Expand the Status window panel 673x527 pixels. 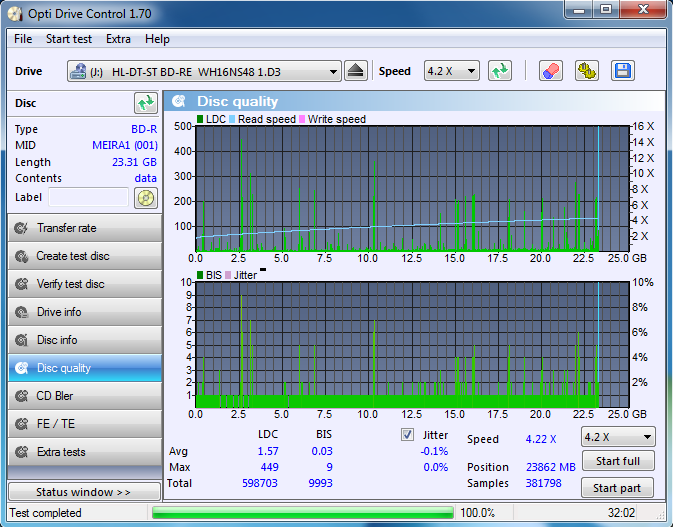(82, 492)
